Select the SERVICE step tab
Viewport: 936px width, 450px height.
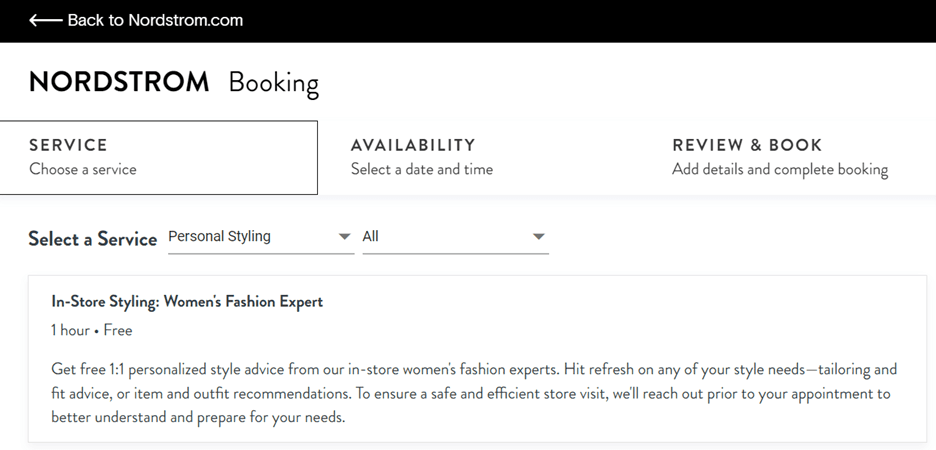click(159, 158)
